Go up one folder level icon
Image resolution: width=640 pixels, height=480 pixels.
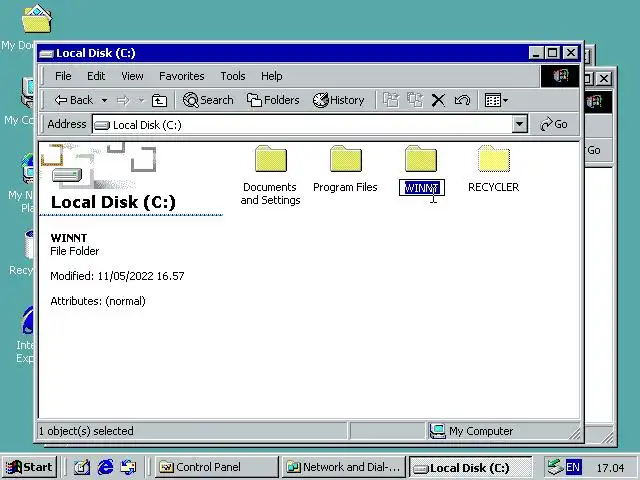(159, 100)
